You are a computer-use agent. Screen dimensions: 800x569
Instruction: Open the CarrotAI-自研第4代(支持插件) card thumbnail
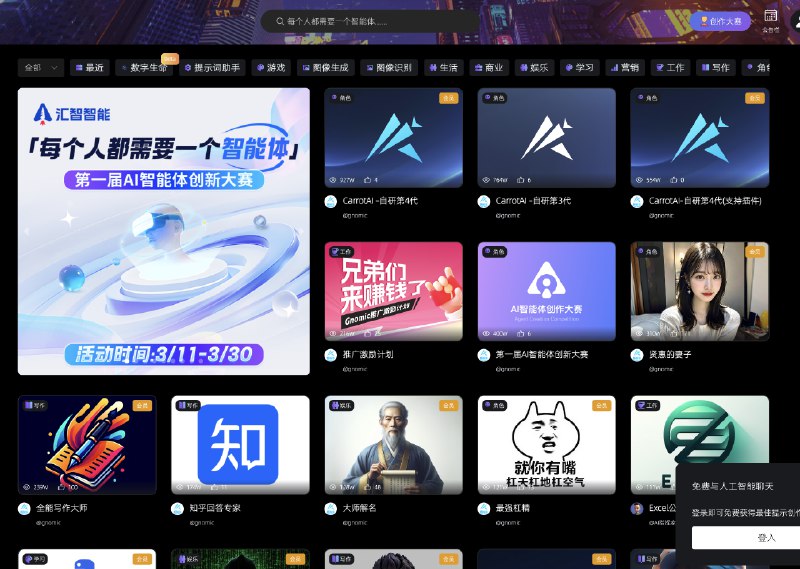pyautogui.click(x=699, y=138)
